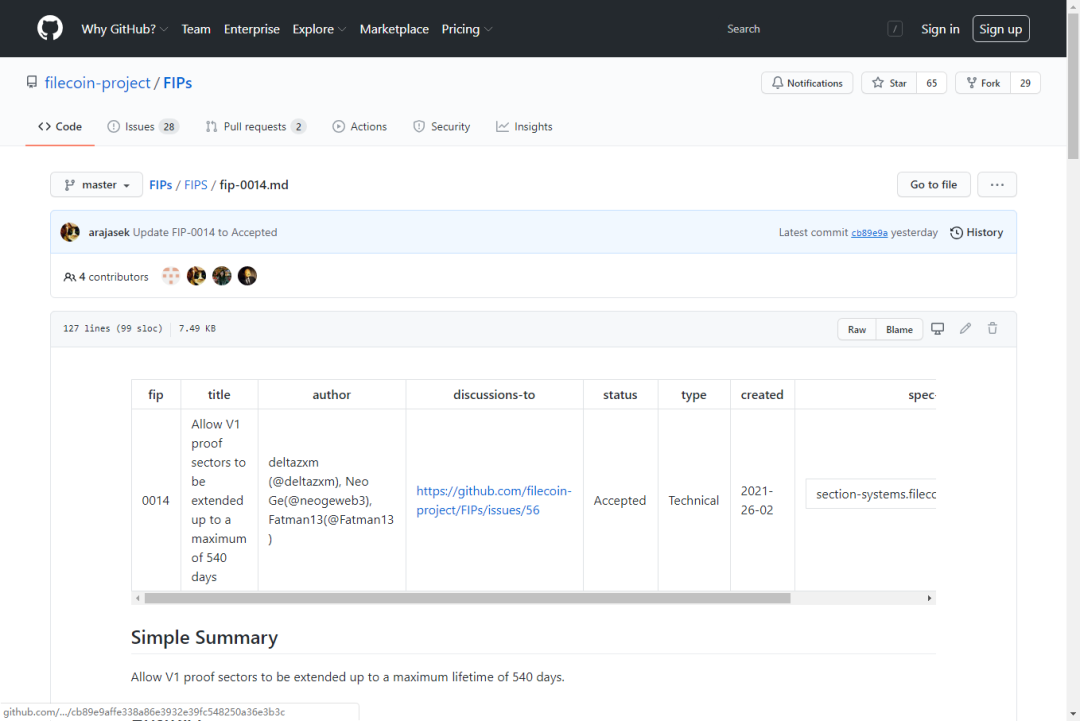The width and height of the screenshot is (1080, 721).
Task: Click the Sign up button
Action: pyautogui.click(x=1001, y=29)
